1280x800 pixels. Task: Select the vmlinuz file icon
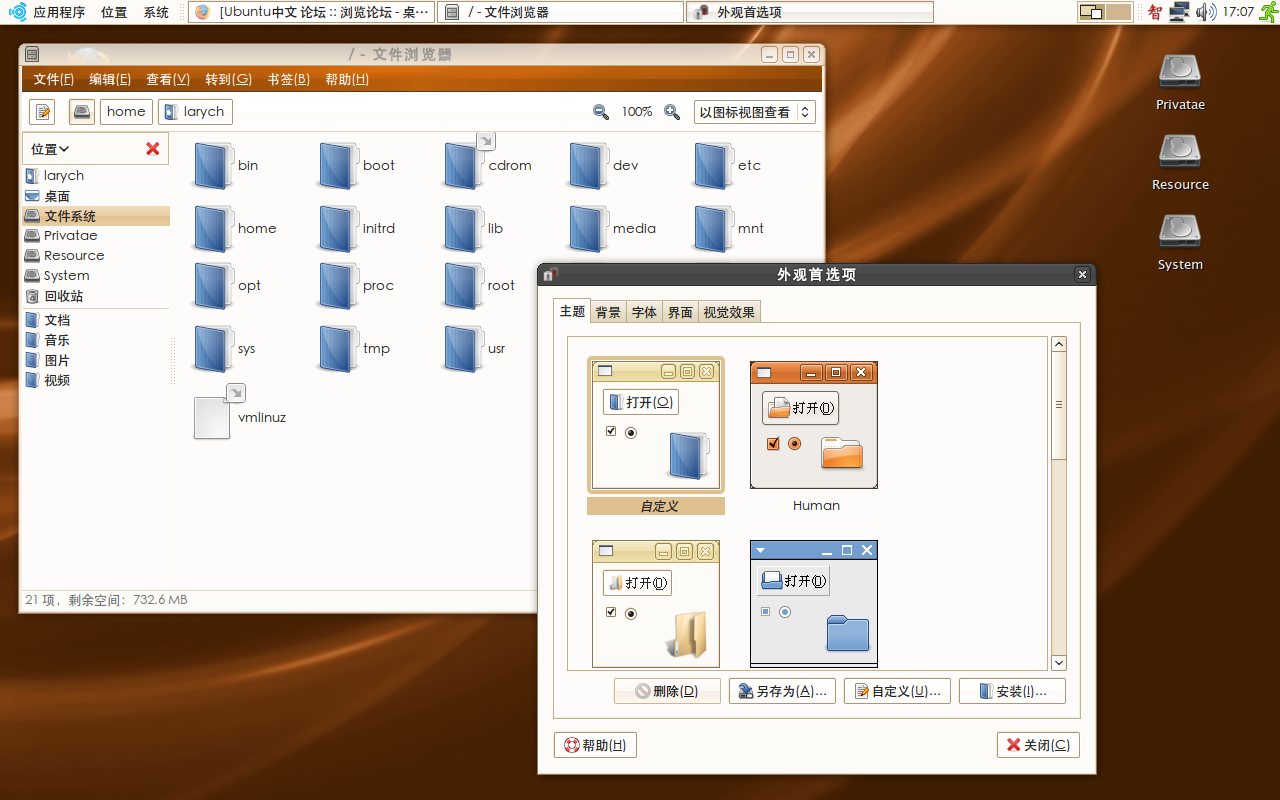[212, 417]
